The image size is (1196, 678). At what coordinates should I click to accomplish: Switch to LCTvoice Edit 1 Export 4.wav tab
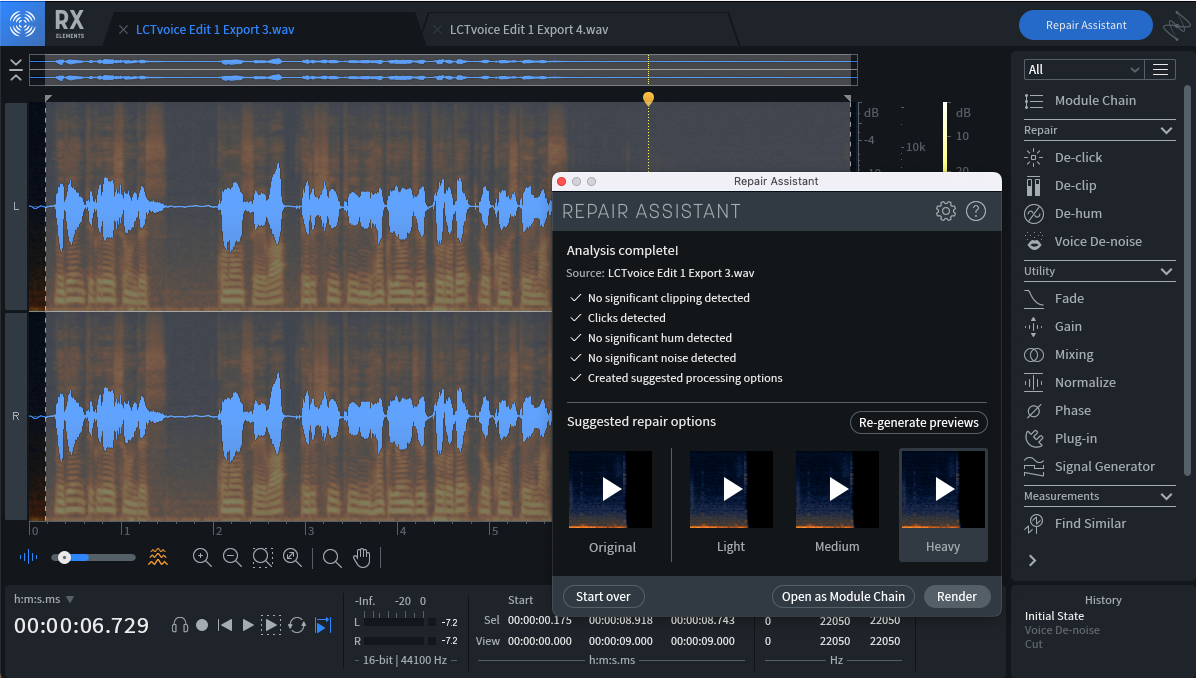coord(529,30)
